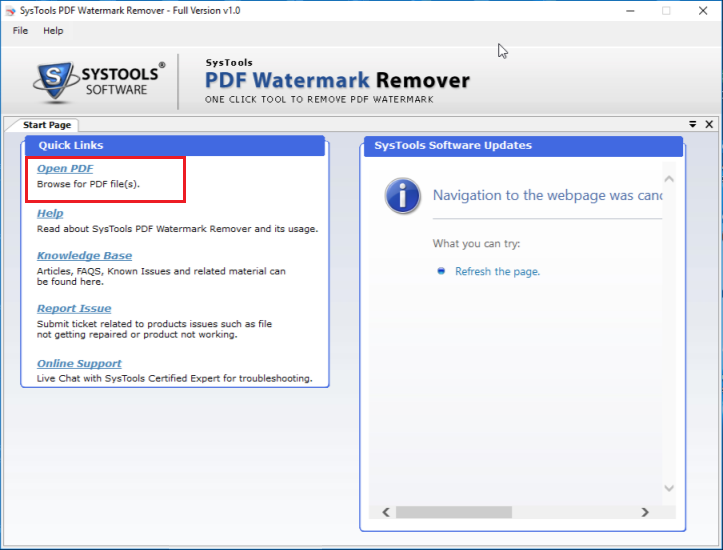Click the PDF Watermark Remover banner title
This screenshot has width=723, height=550.
[337, 80]
